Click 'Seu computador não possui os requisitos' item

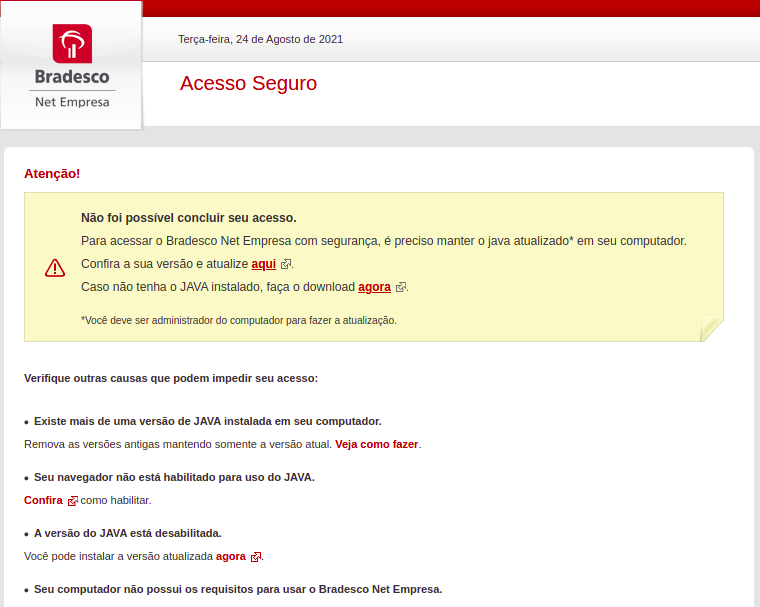pyautogui.click(x=238, y=590)
